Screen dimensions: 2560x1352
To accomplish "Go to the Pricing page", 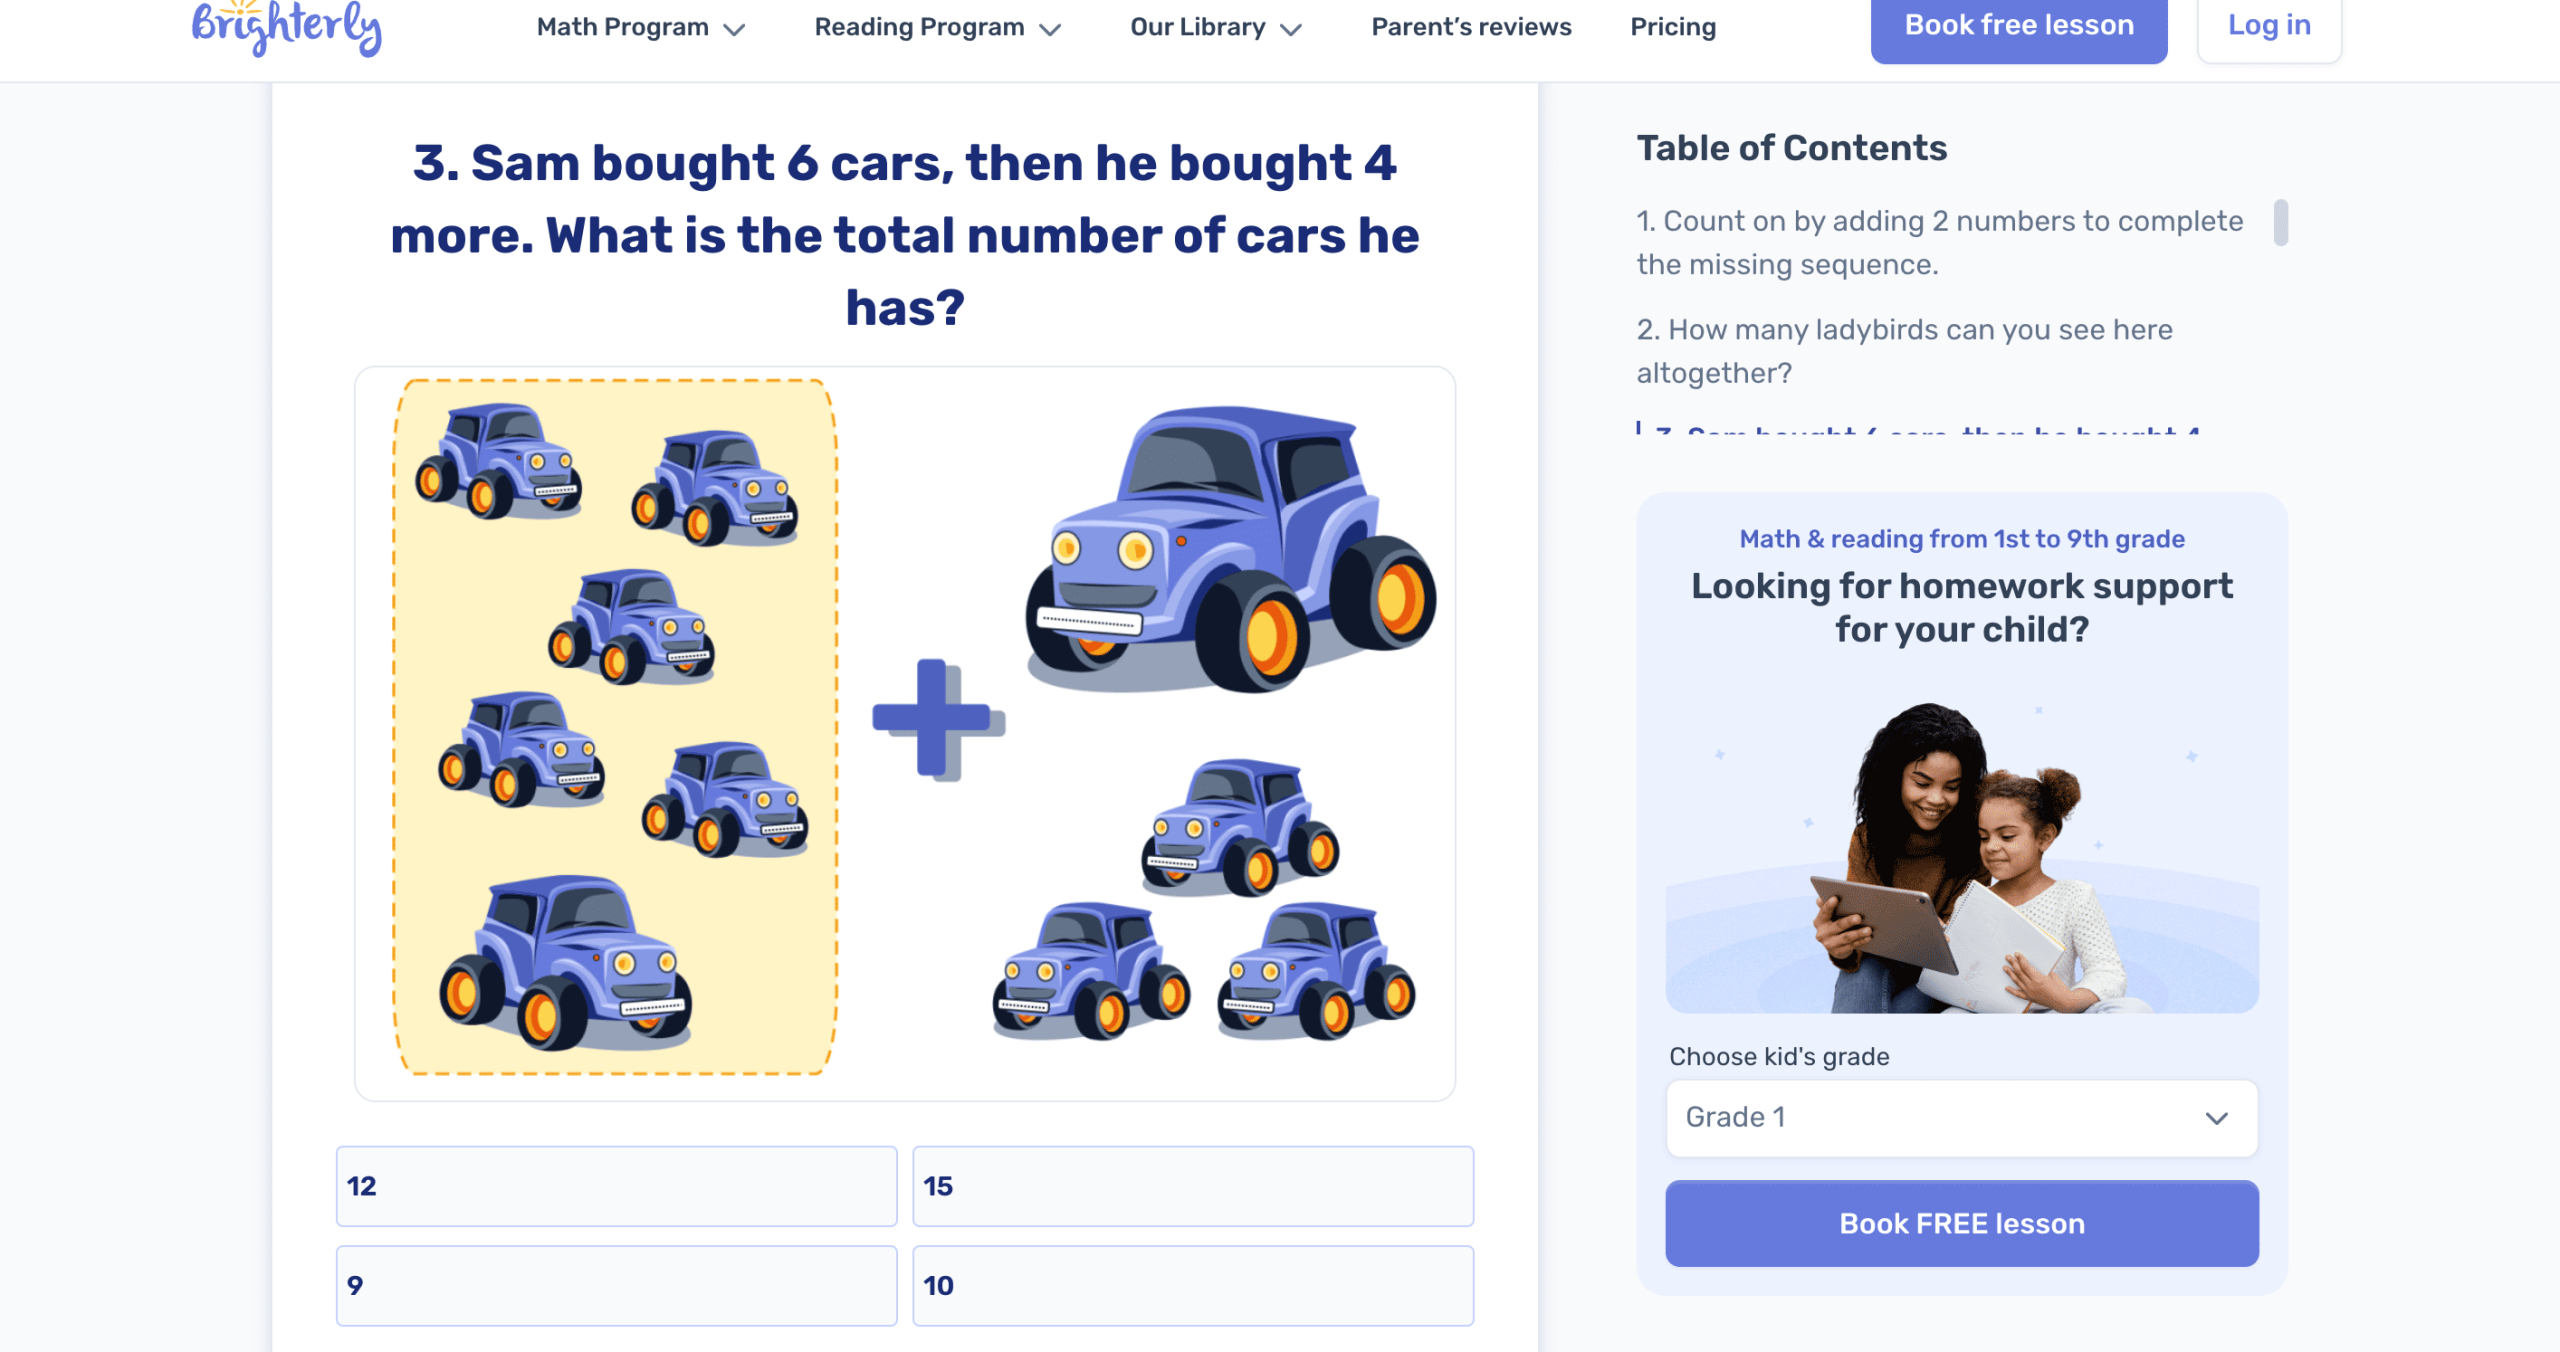I will [x=1673, y=27].
